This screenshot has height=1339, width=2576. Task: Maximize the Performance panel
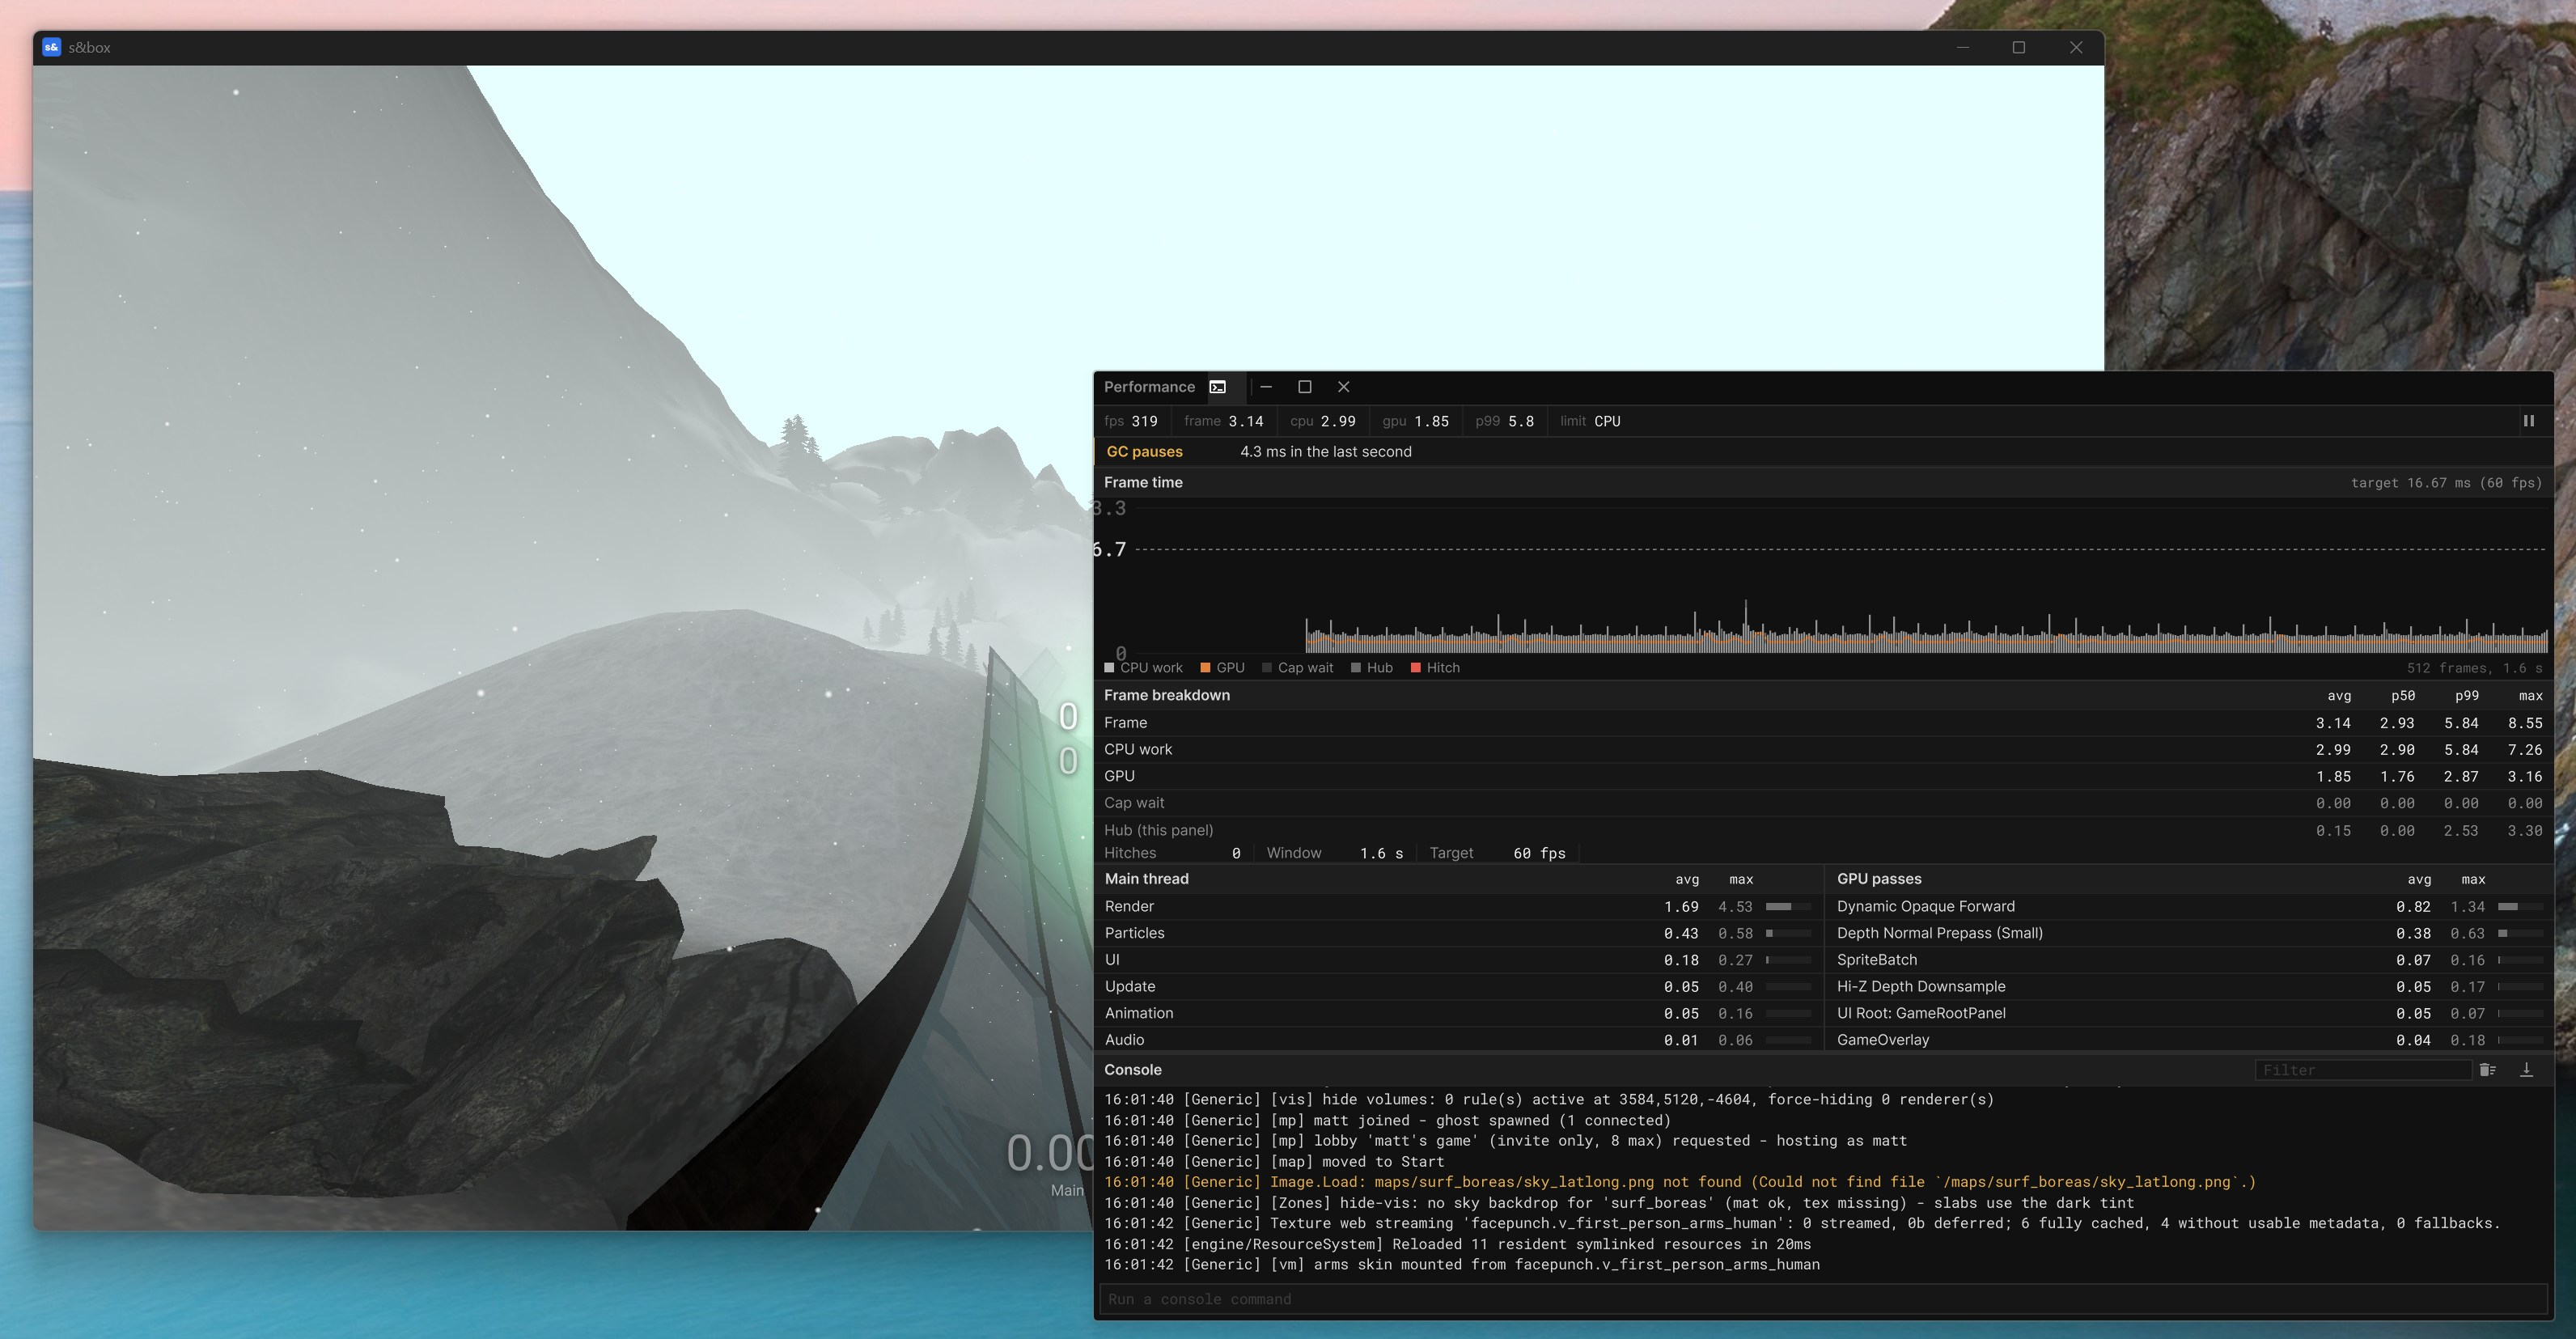pyautogui.click(x=1304, y=387)
